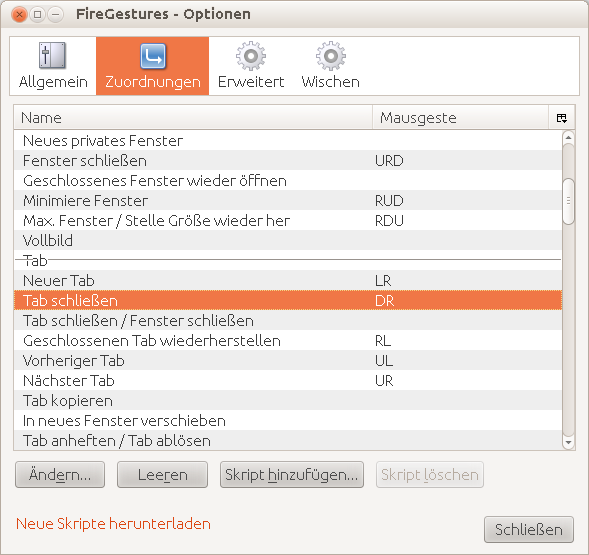Close the FireGestures Optionen window
The width and height of the screenshot is (589, 555).
click(19, 15)
